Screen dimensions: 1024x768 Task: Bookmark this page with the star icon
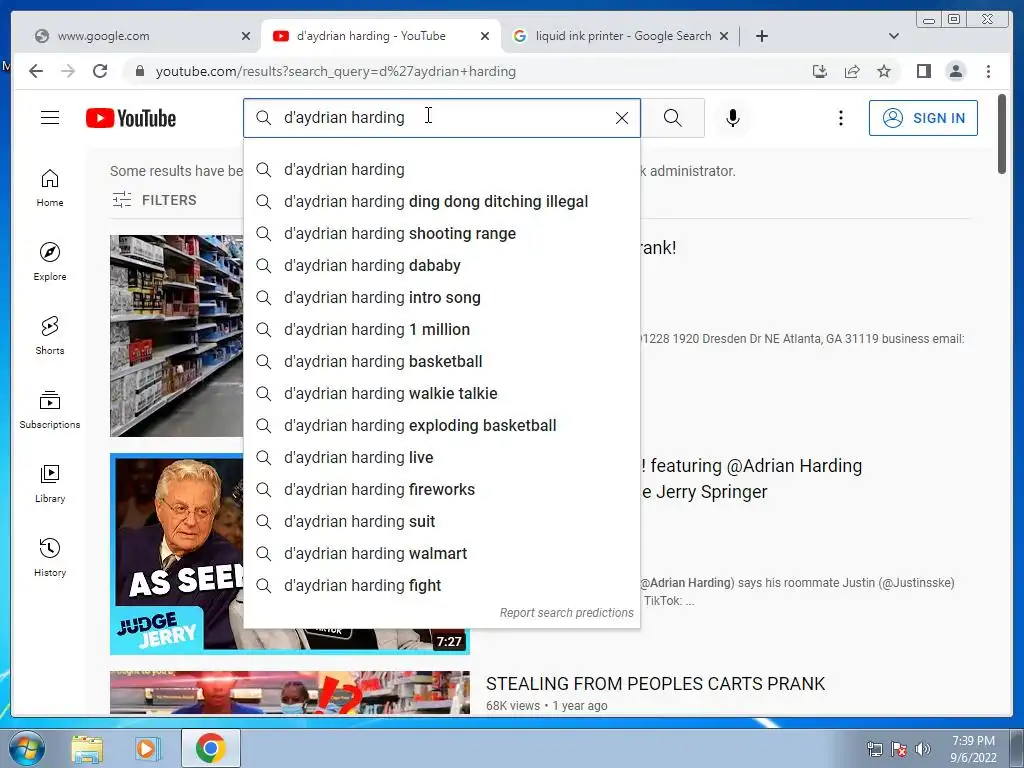click(884, 71)
